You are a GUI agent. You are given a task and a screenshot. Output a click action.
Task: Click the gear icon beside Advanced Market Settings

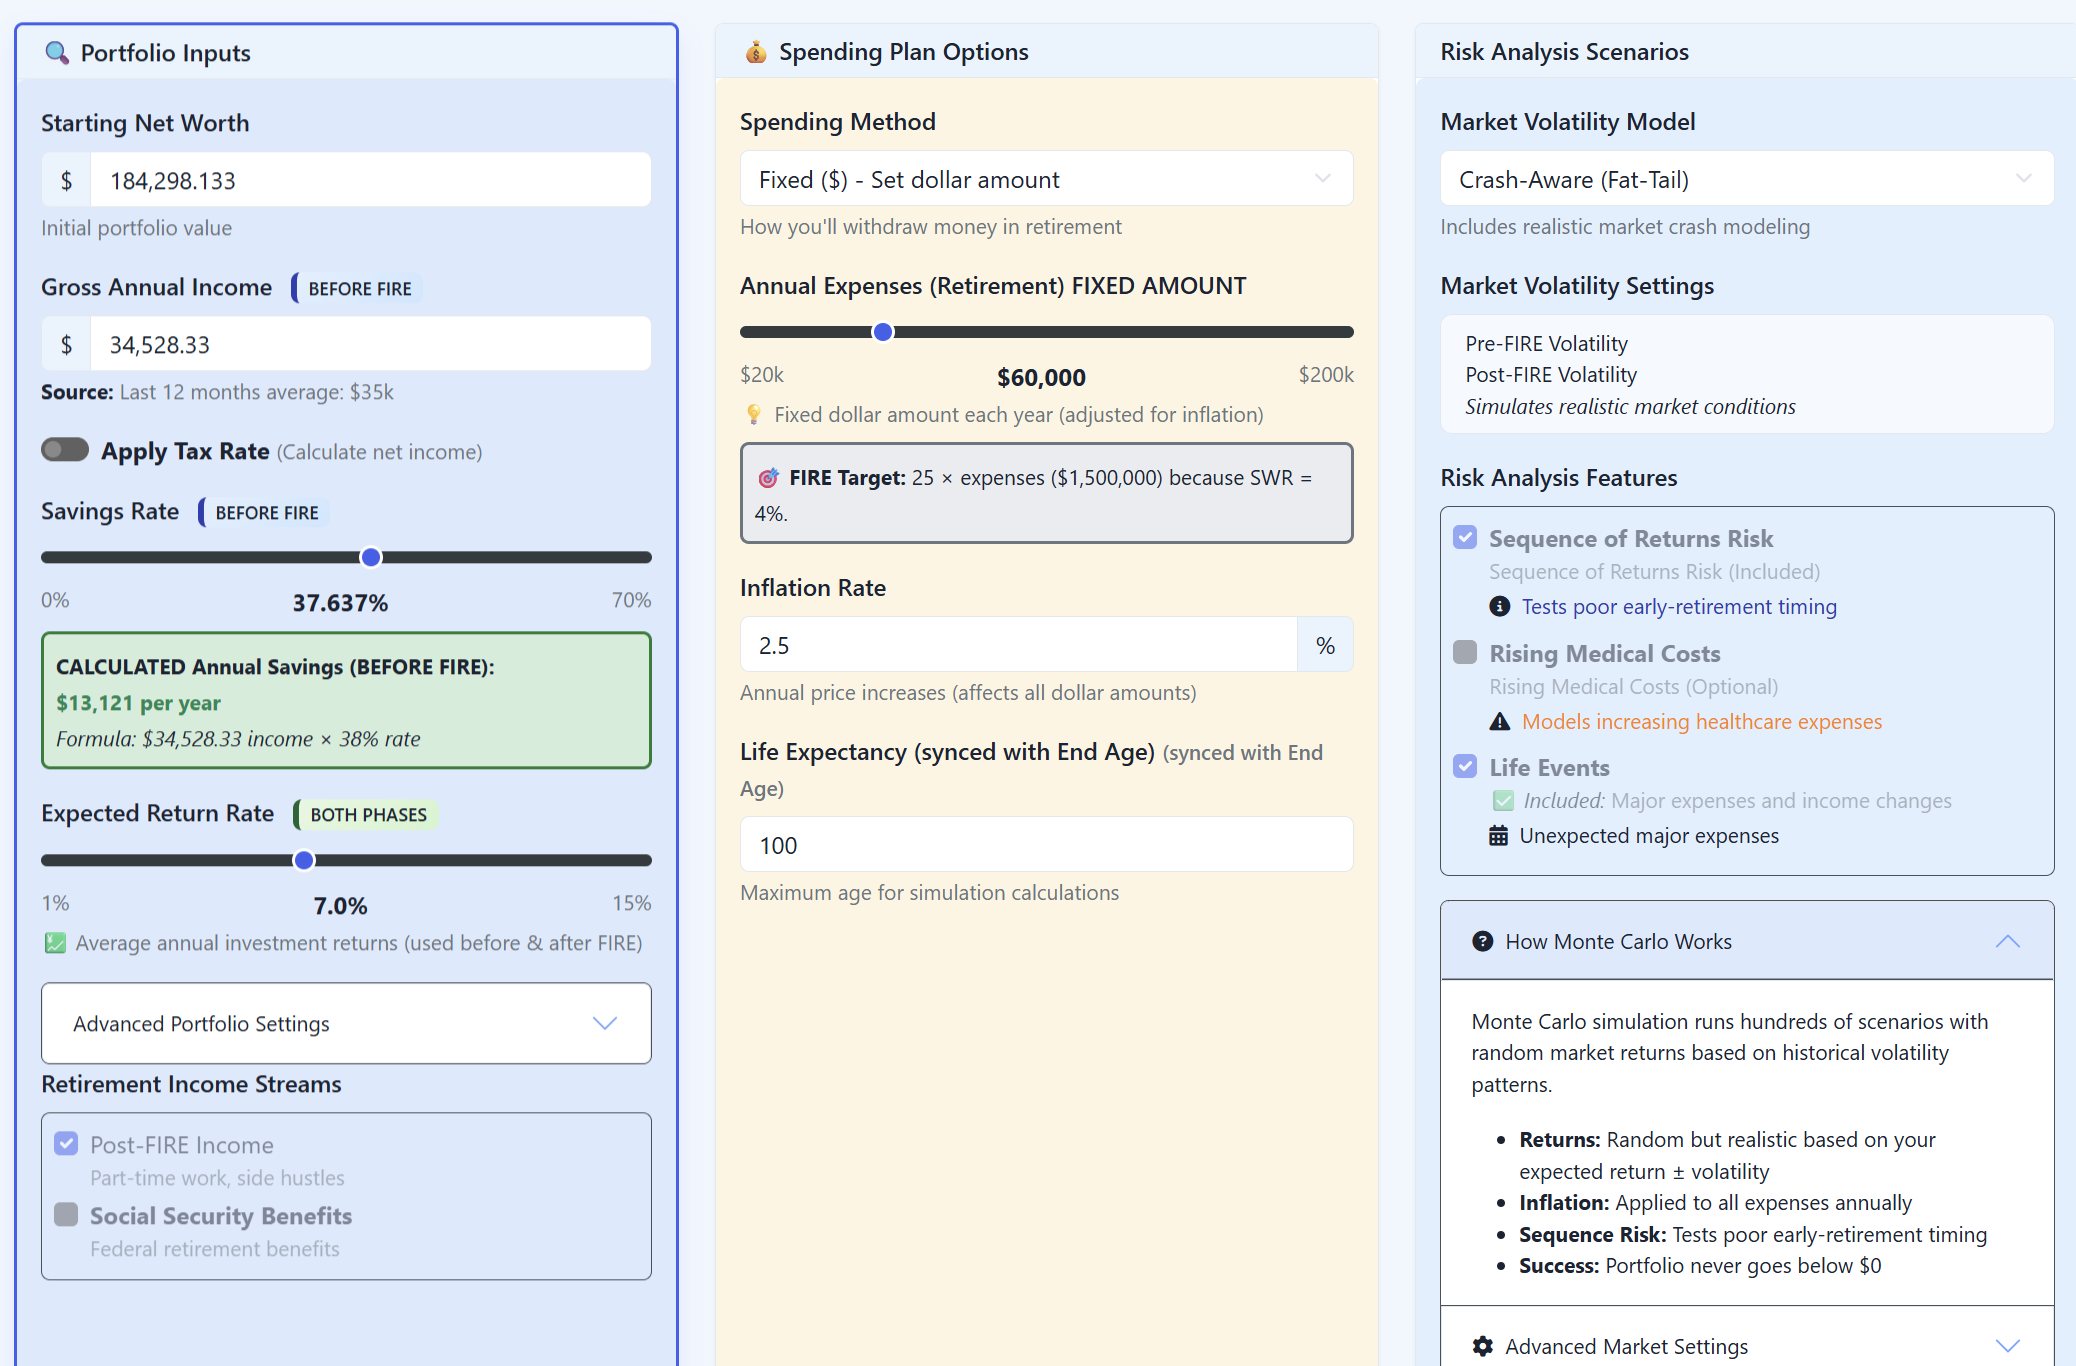(1482, 1346)
